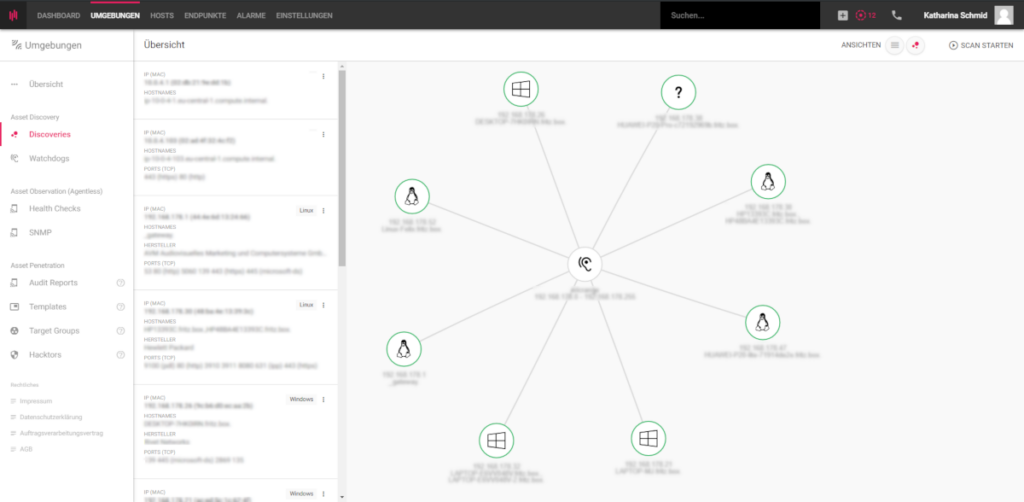Open the Dashboard tab
Screen dimensions: 1024x502
click(59, 15)
